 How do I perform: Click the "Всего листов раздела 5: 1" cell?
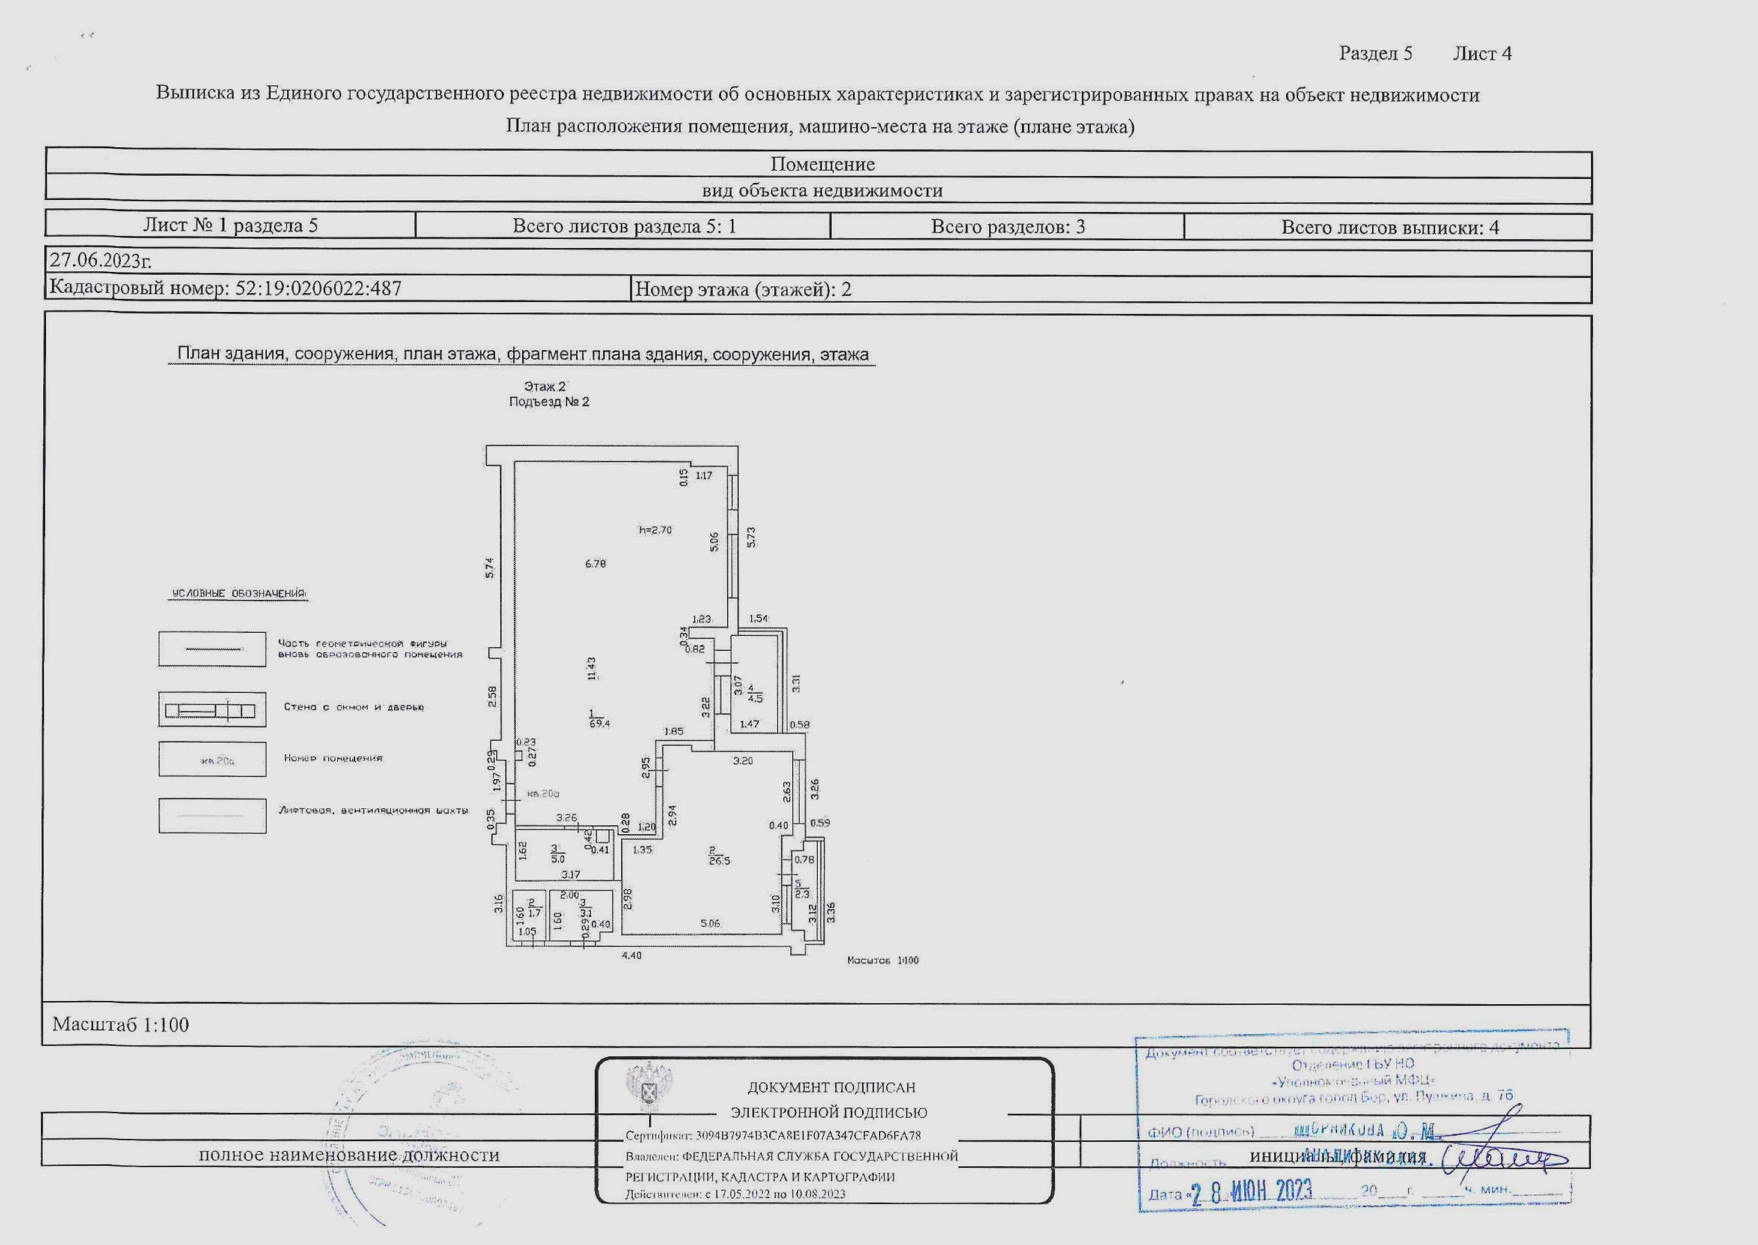pos(624,226)
